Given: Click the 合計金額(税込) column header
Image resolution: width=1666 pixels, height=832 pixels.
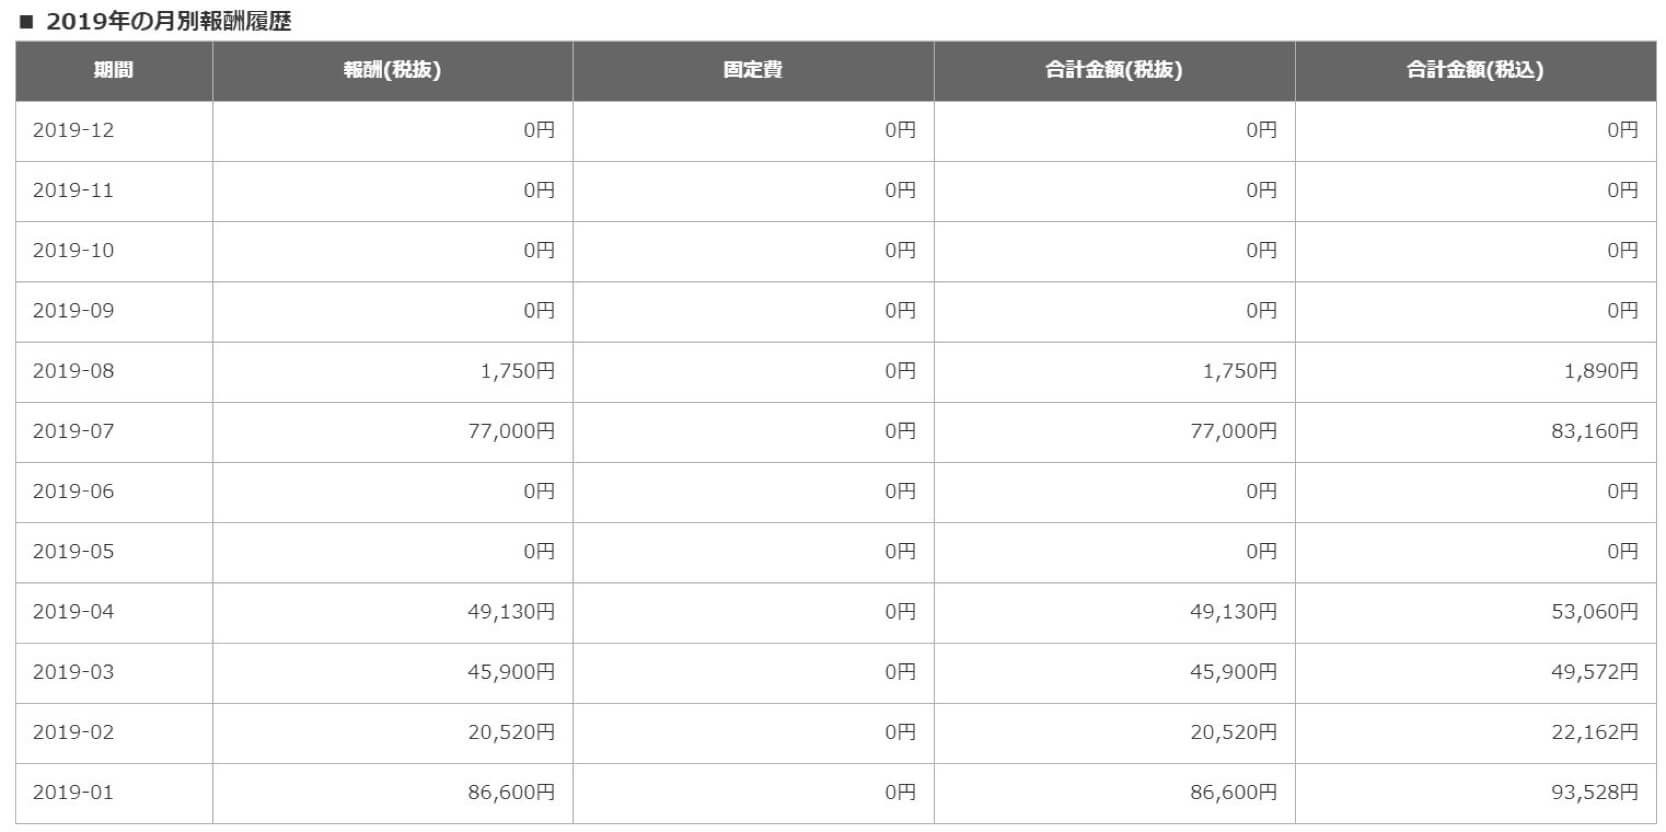Looking at the screenshot, I should pos(1475,70).
